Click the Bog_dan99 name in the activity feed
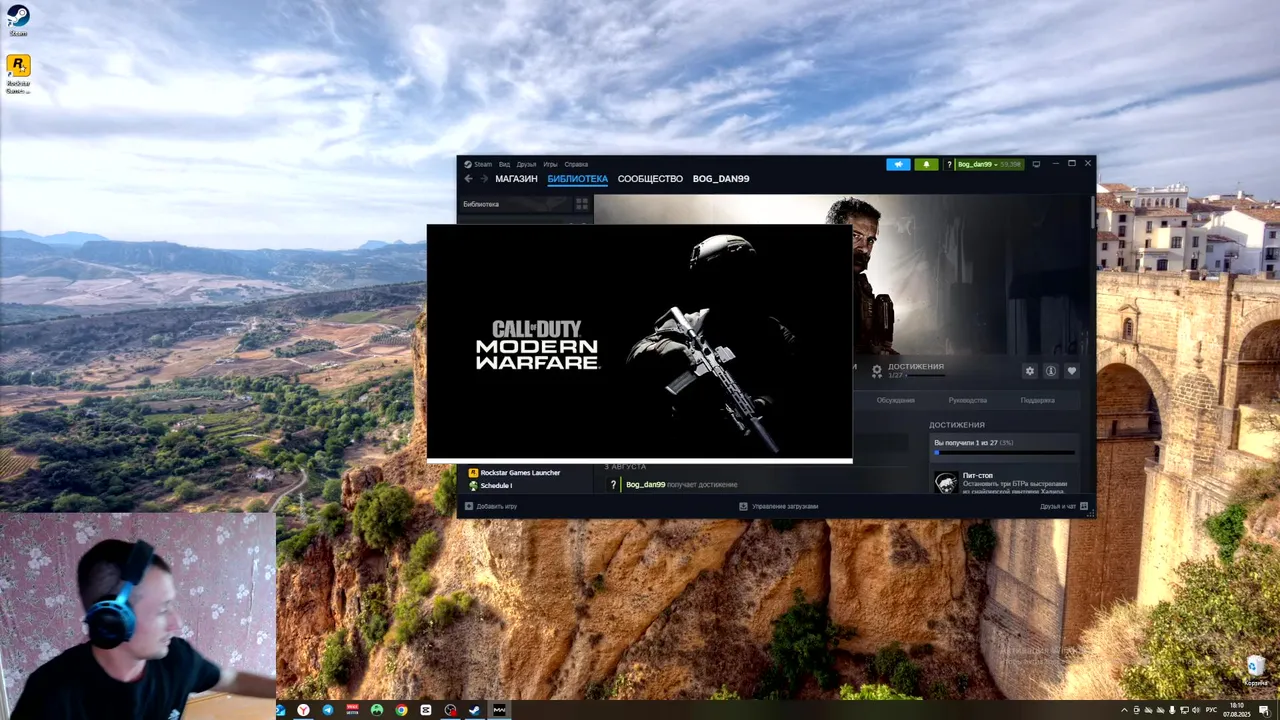Viewport: 1280px width, 720px height. pyautogui.click(x=646, y=485)
